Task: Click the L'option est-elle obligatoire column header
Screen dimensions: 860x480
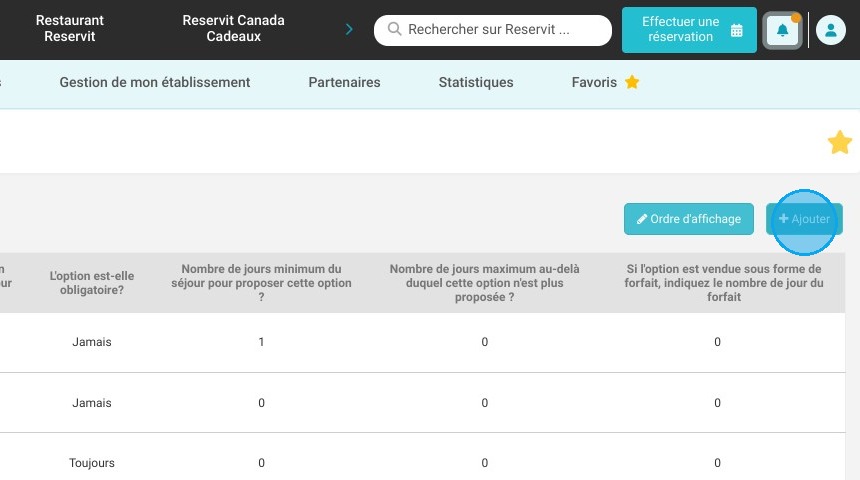Action: tap(92, 283)
